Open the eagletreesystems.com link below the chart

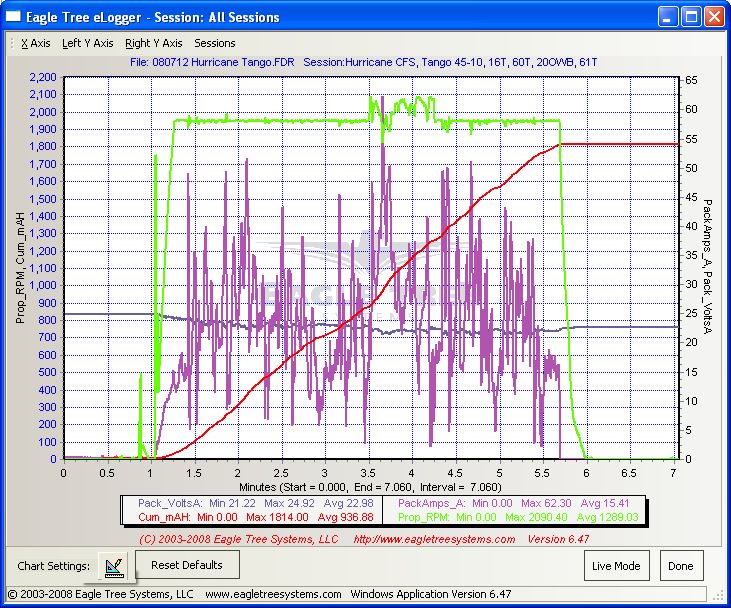click(x=434, y=539)
